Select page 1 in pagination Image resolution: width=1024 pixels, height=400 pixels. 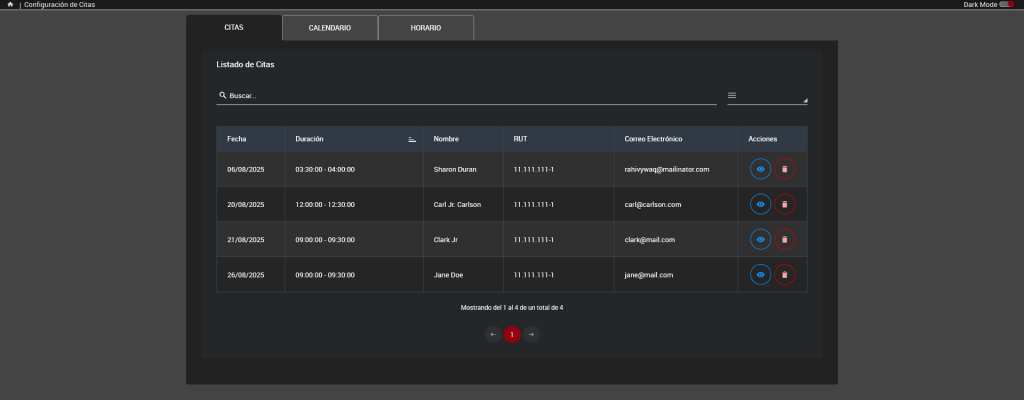(x=512, y=334)
